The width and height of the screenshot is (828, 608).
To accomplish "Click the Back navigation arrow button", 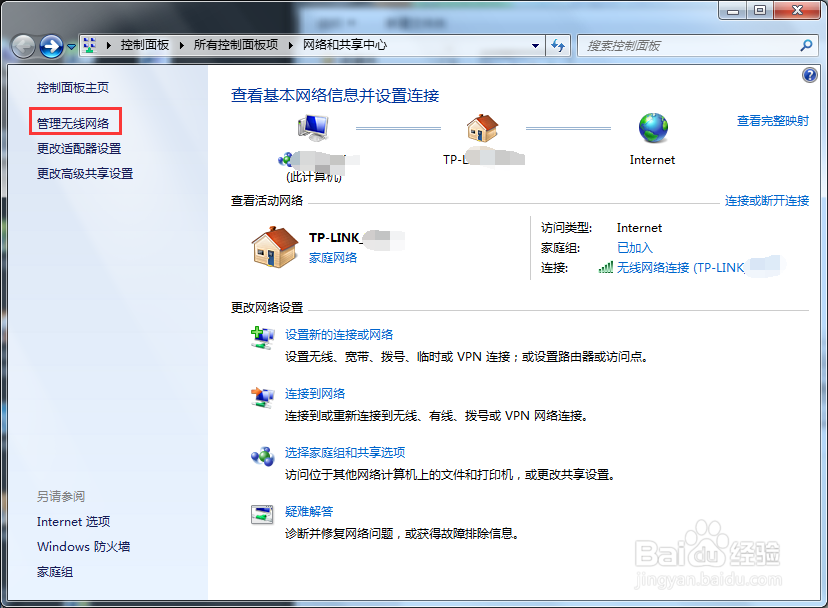I will 23,46.
